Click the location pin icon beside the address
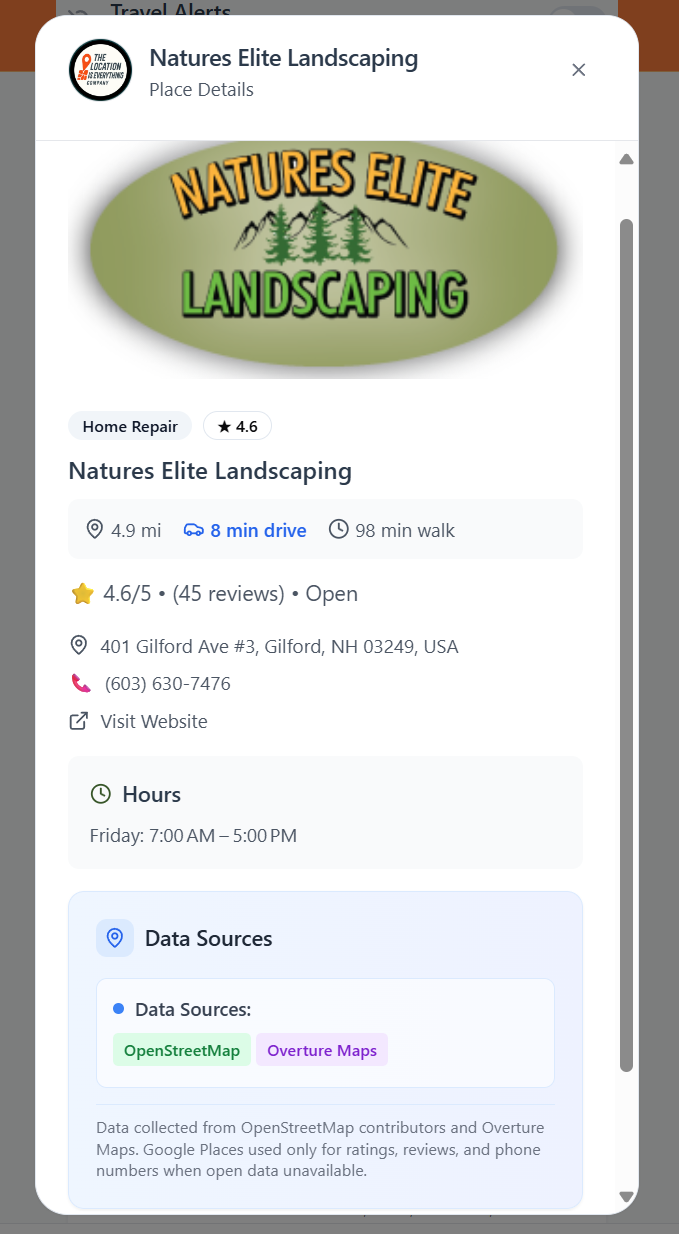 (x=79, y=645)
